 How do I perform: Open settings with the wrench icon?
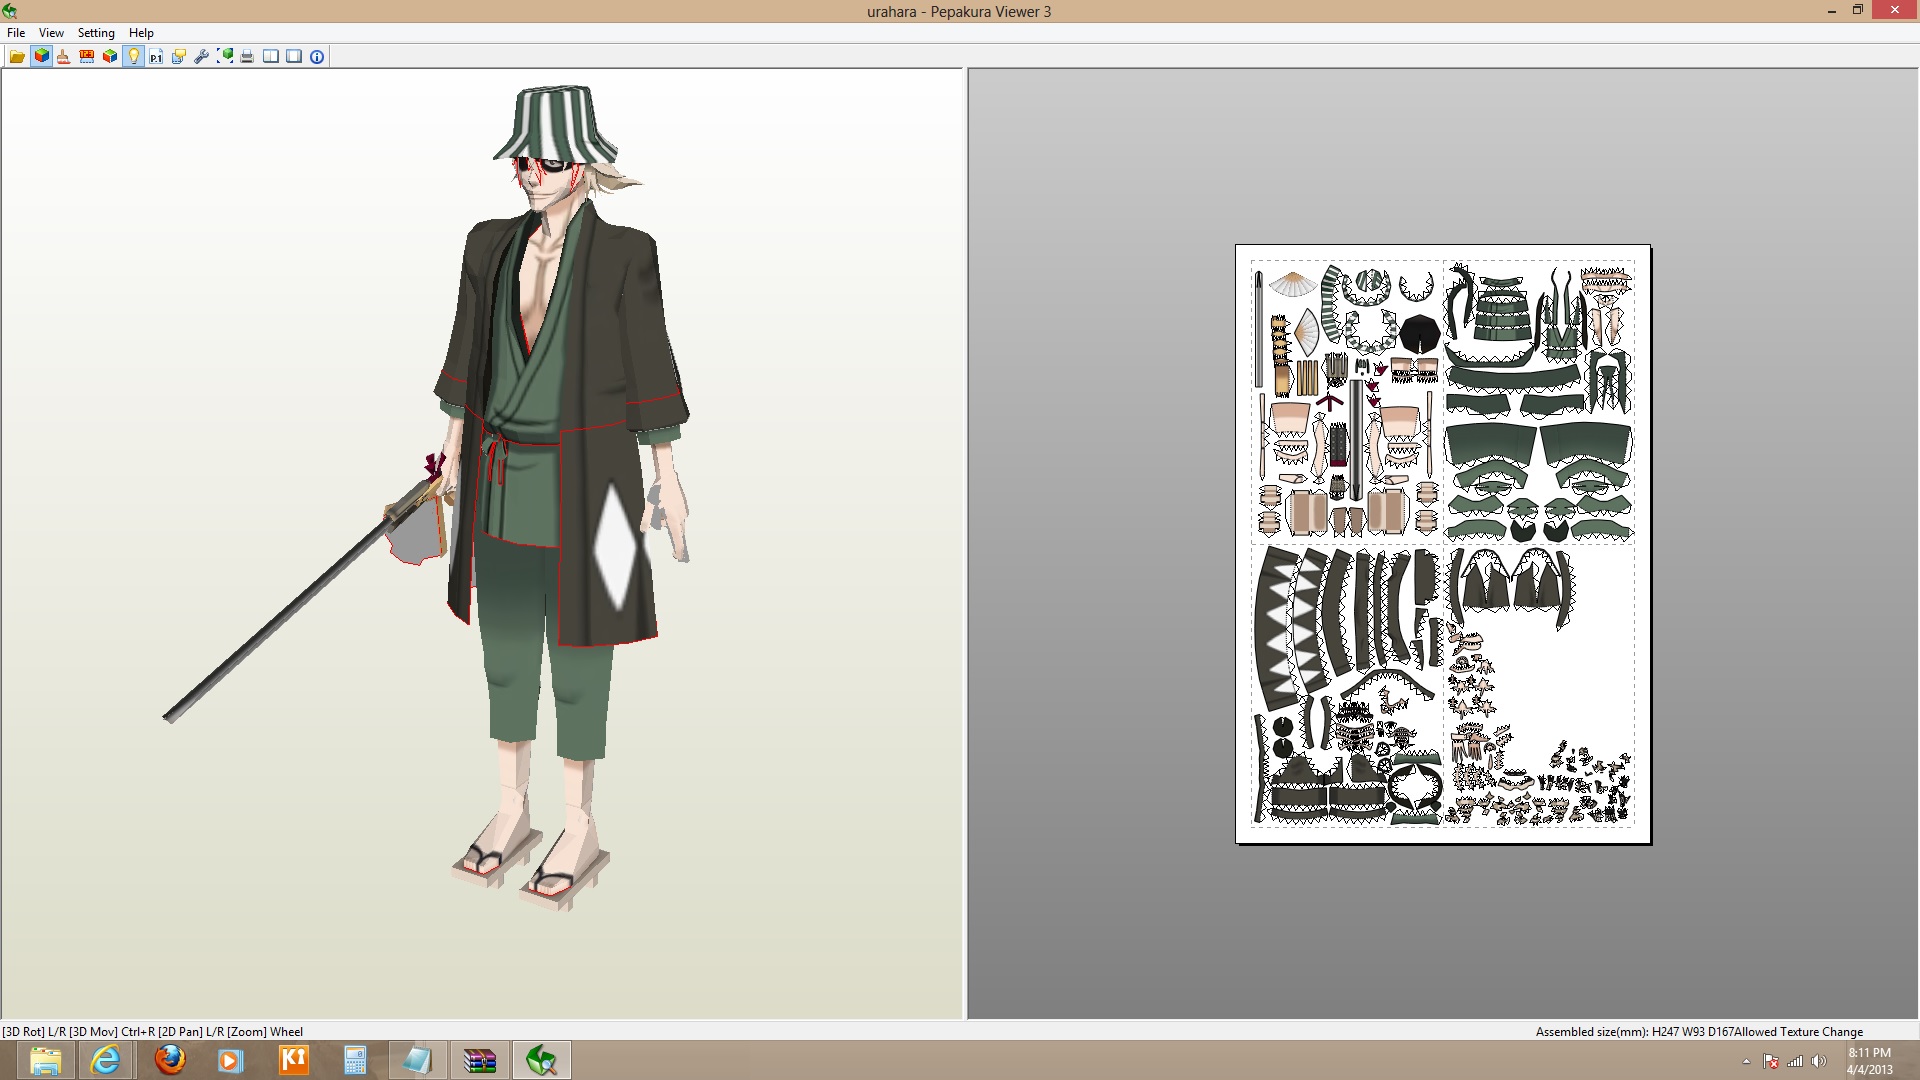tap(201, 56)
